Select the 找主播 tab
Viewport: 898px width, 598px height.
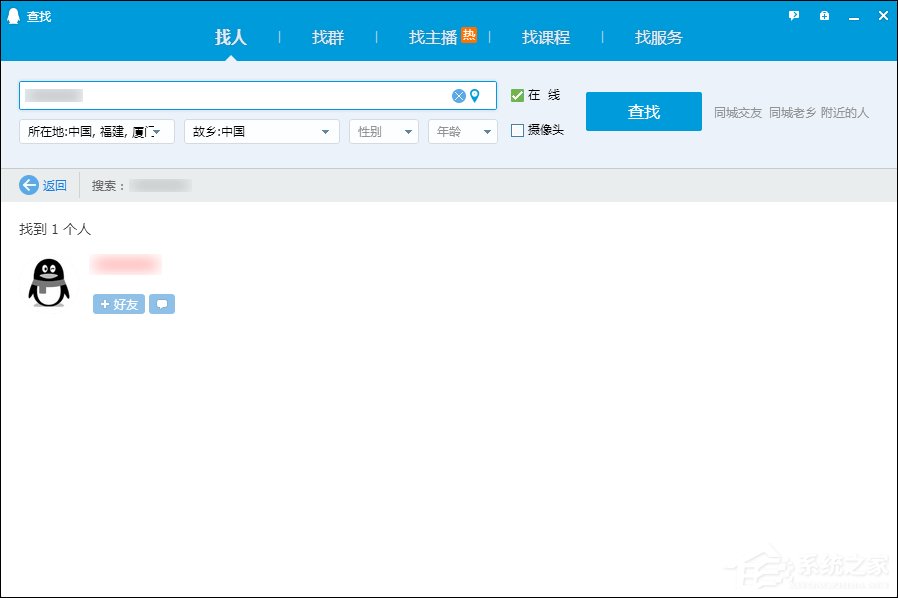(433, 37)
